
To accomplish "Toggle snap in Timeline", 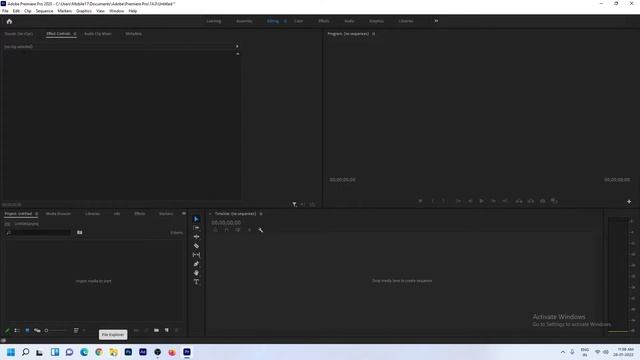I will tap(227, 230).
